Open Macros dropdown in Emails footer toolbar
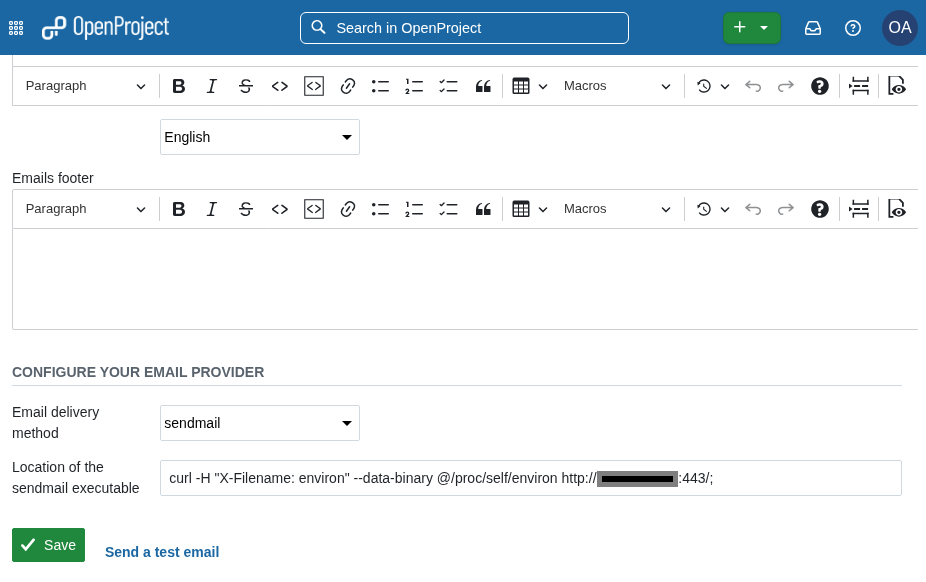 (617, 209)
